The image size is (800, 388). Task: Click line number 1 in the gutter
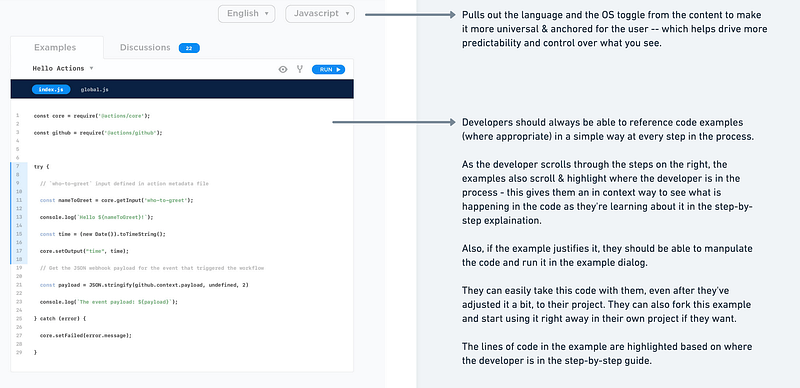(17, 116)
